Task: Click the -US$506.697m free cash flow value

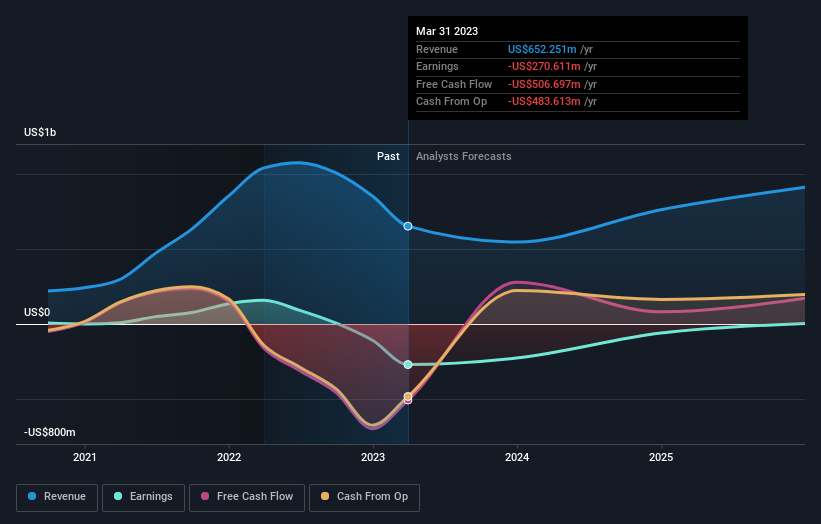Action: pyautogui.click(x=544, y=84)
